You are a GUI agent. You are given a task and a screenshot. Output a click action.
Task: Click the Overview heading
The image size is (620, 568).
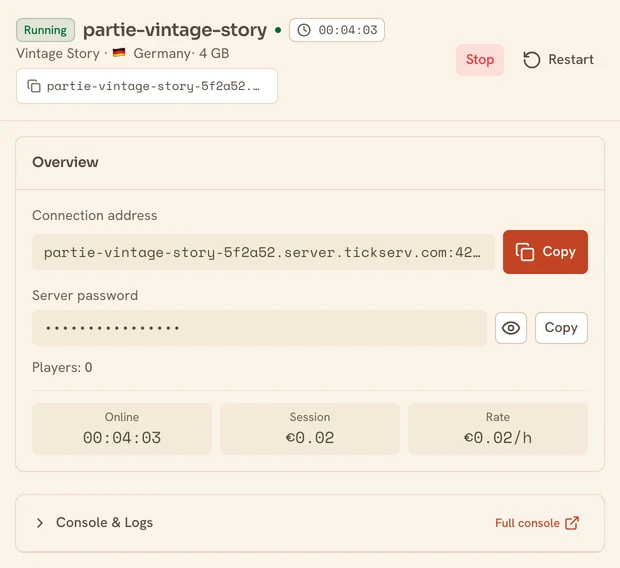coord(65,162)
